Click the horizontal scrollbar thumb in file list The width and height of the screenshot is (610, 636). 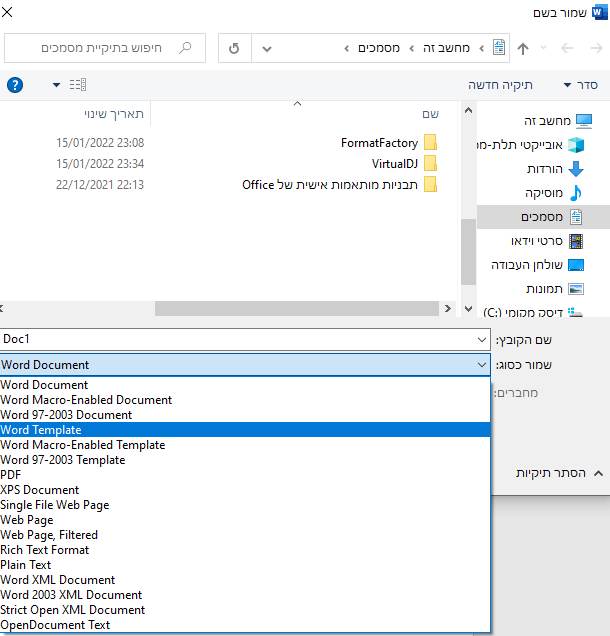(297, 309)
